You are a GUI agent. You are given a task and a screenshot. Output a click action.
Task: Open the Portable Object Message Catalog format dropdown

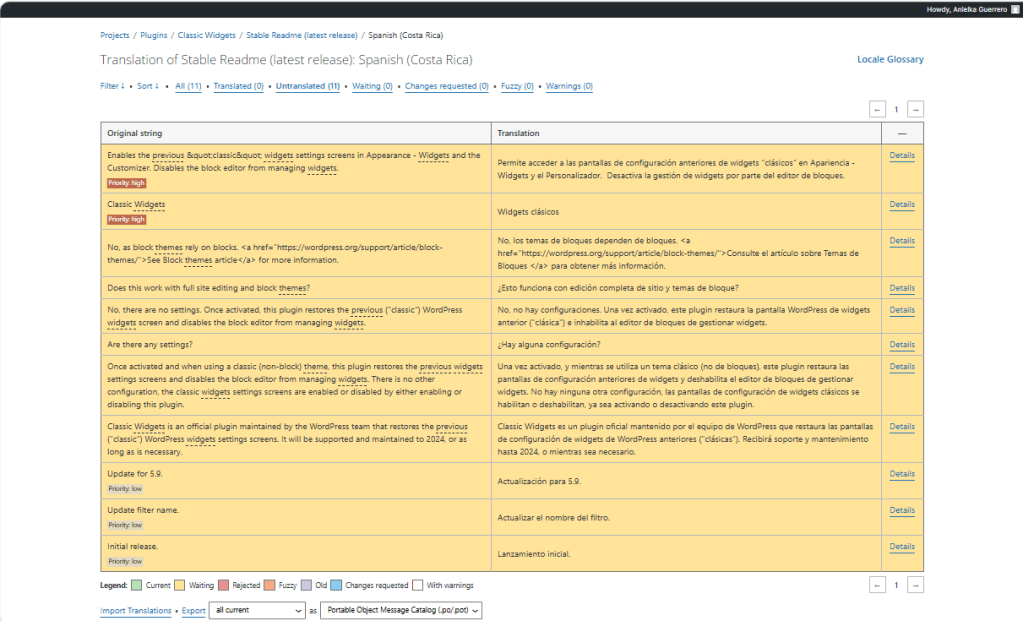coord(400,610)
